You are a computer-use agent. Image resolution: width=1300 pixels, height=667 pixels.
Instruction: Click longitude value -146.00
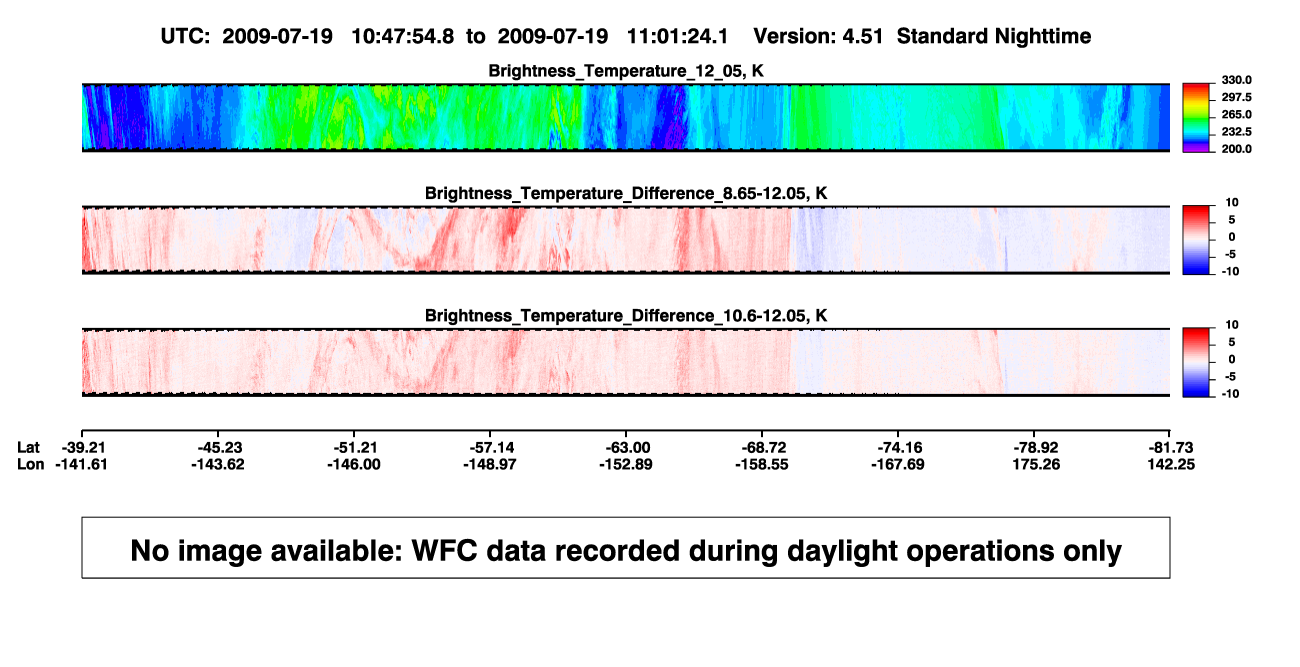click(x=353, y=464)
